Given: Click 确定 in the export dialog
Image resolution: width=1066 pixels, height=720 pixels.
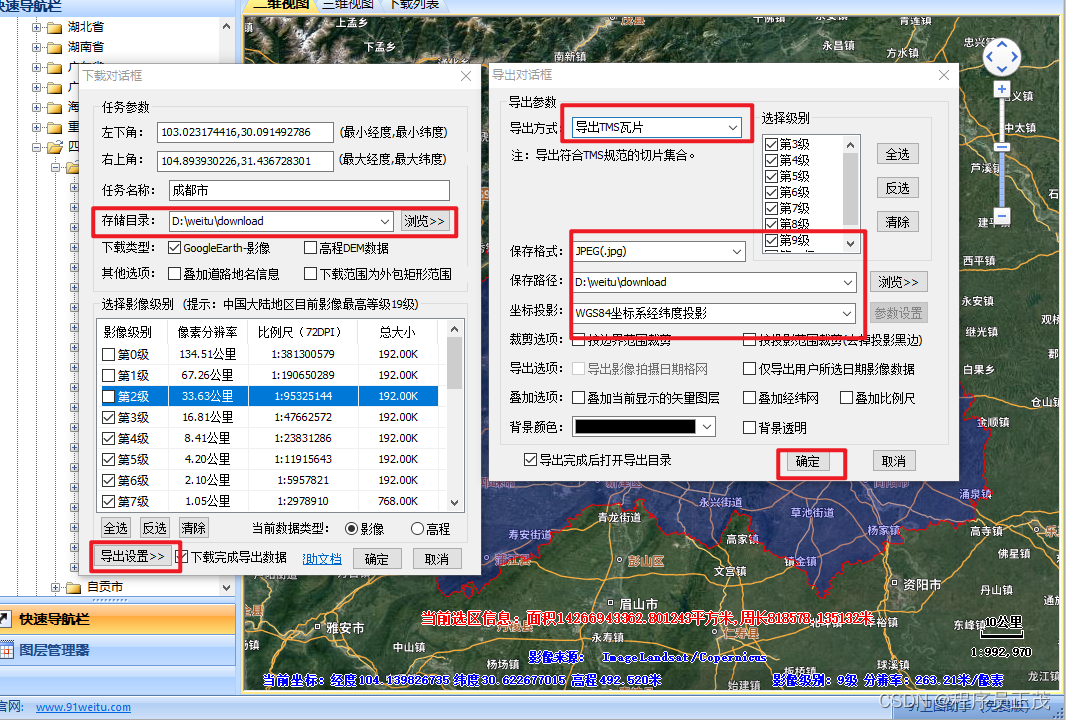Looking at the screenshot, I should pyautogui.click(x=811, y=459).
